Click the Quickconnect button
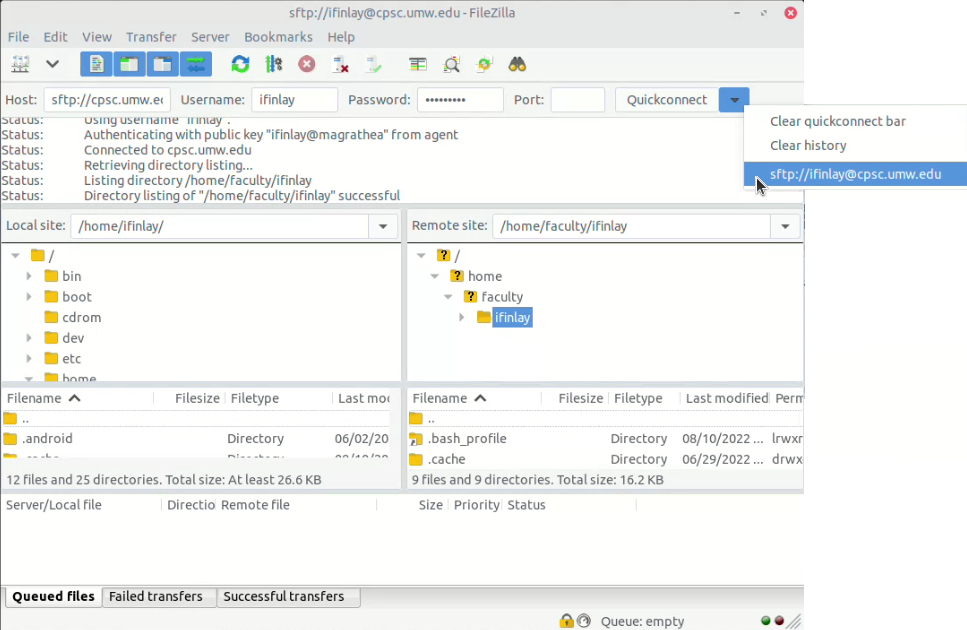Image resolution: width=967 pixels, height=630 pixels. [667, 100]
